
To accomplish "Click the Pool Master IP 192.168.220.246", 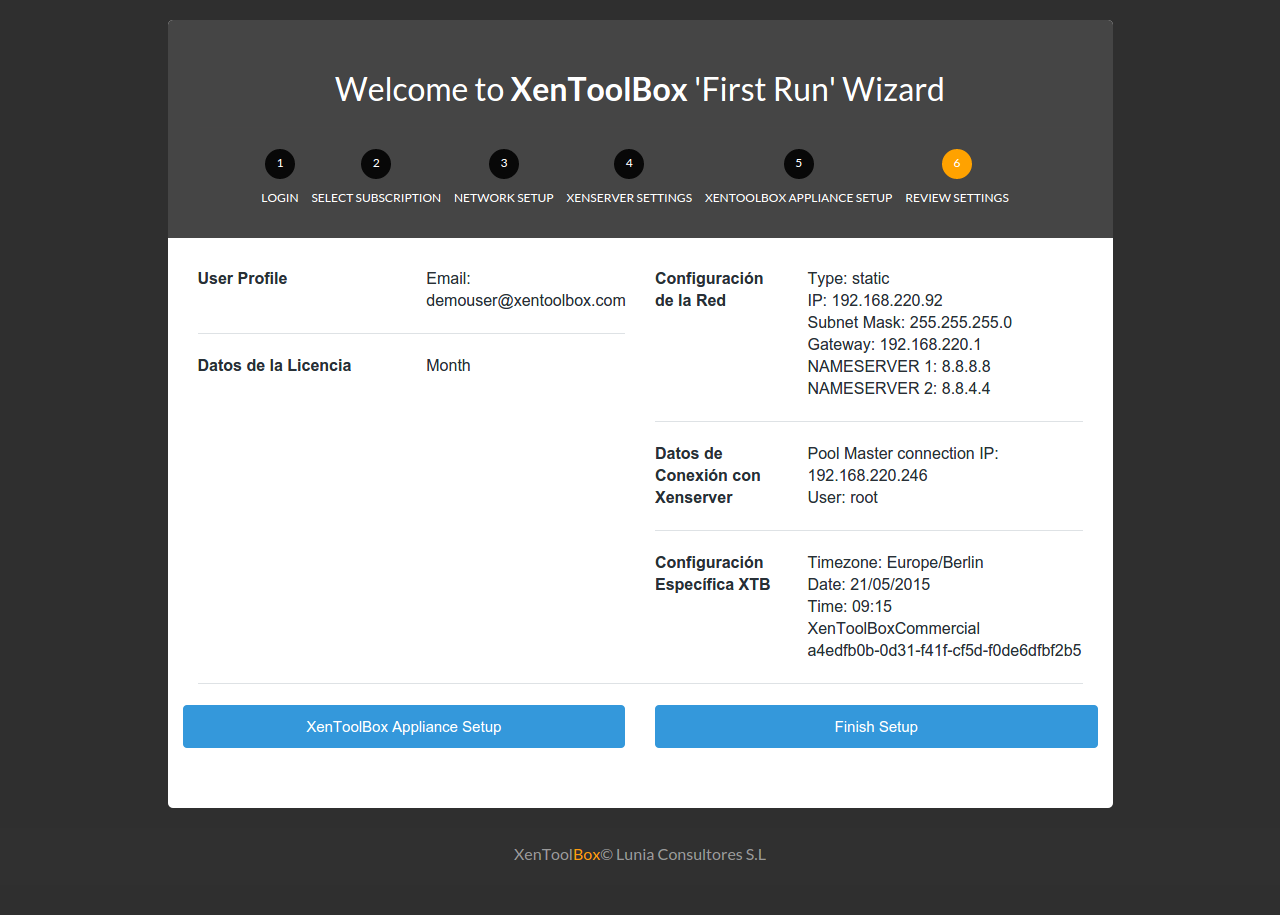I will (x=867, y=476).
